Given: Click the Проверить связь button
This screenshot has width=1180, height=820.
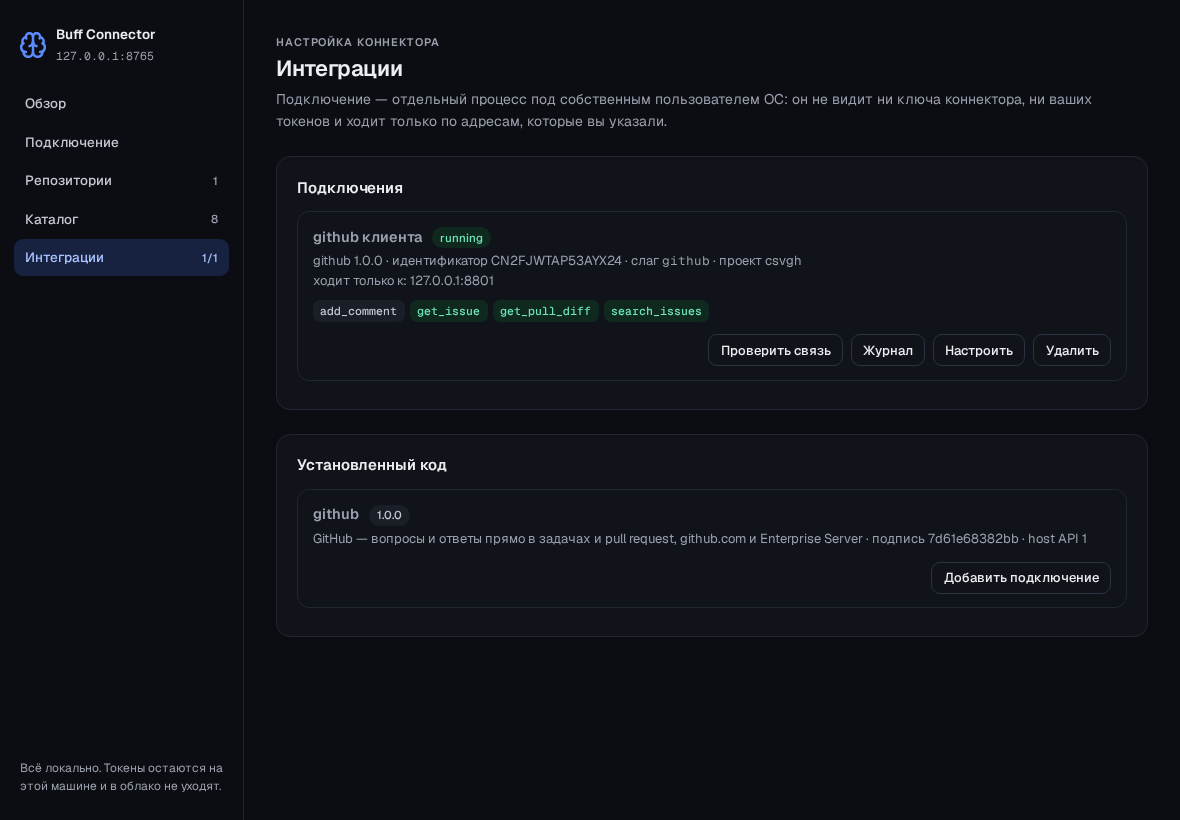Looking at the screenshot, I should point(775,351).
